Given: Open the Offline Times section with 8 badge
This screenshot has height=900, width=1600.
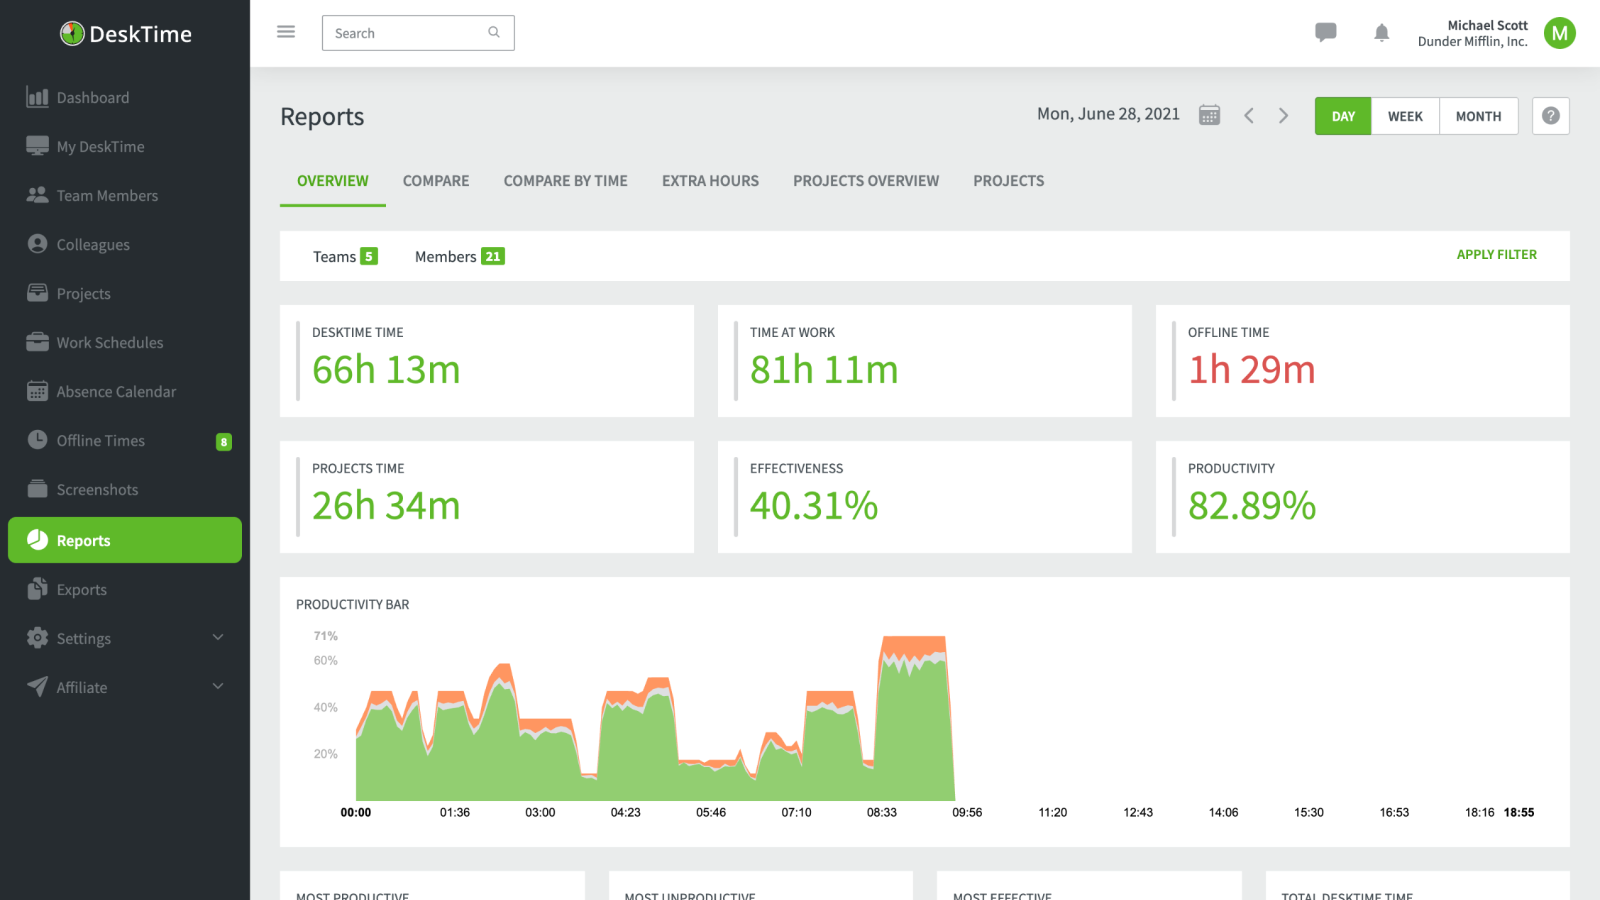Looking at the screenshot, I should 101,440.
